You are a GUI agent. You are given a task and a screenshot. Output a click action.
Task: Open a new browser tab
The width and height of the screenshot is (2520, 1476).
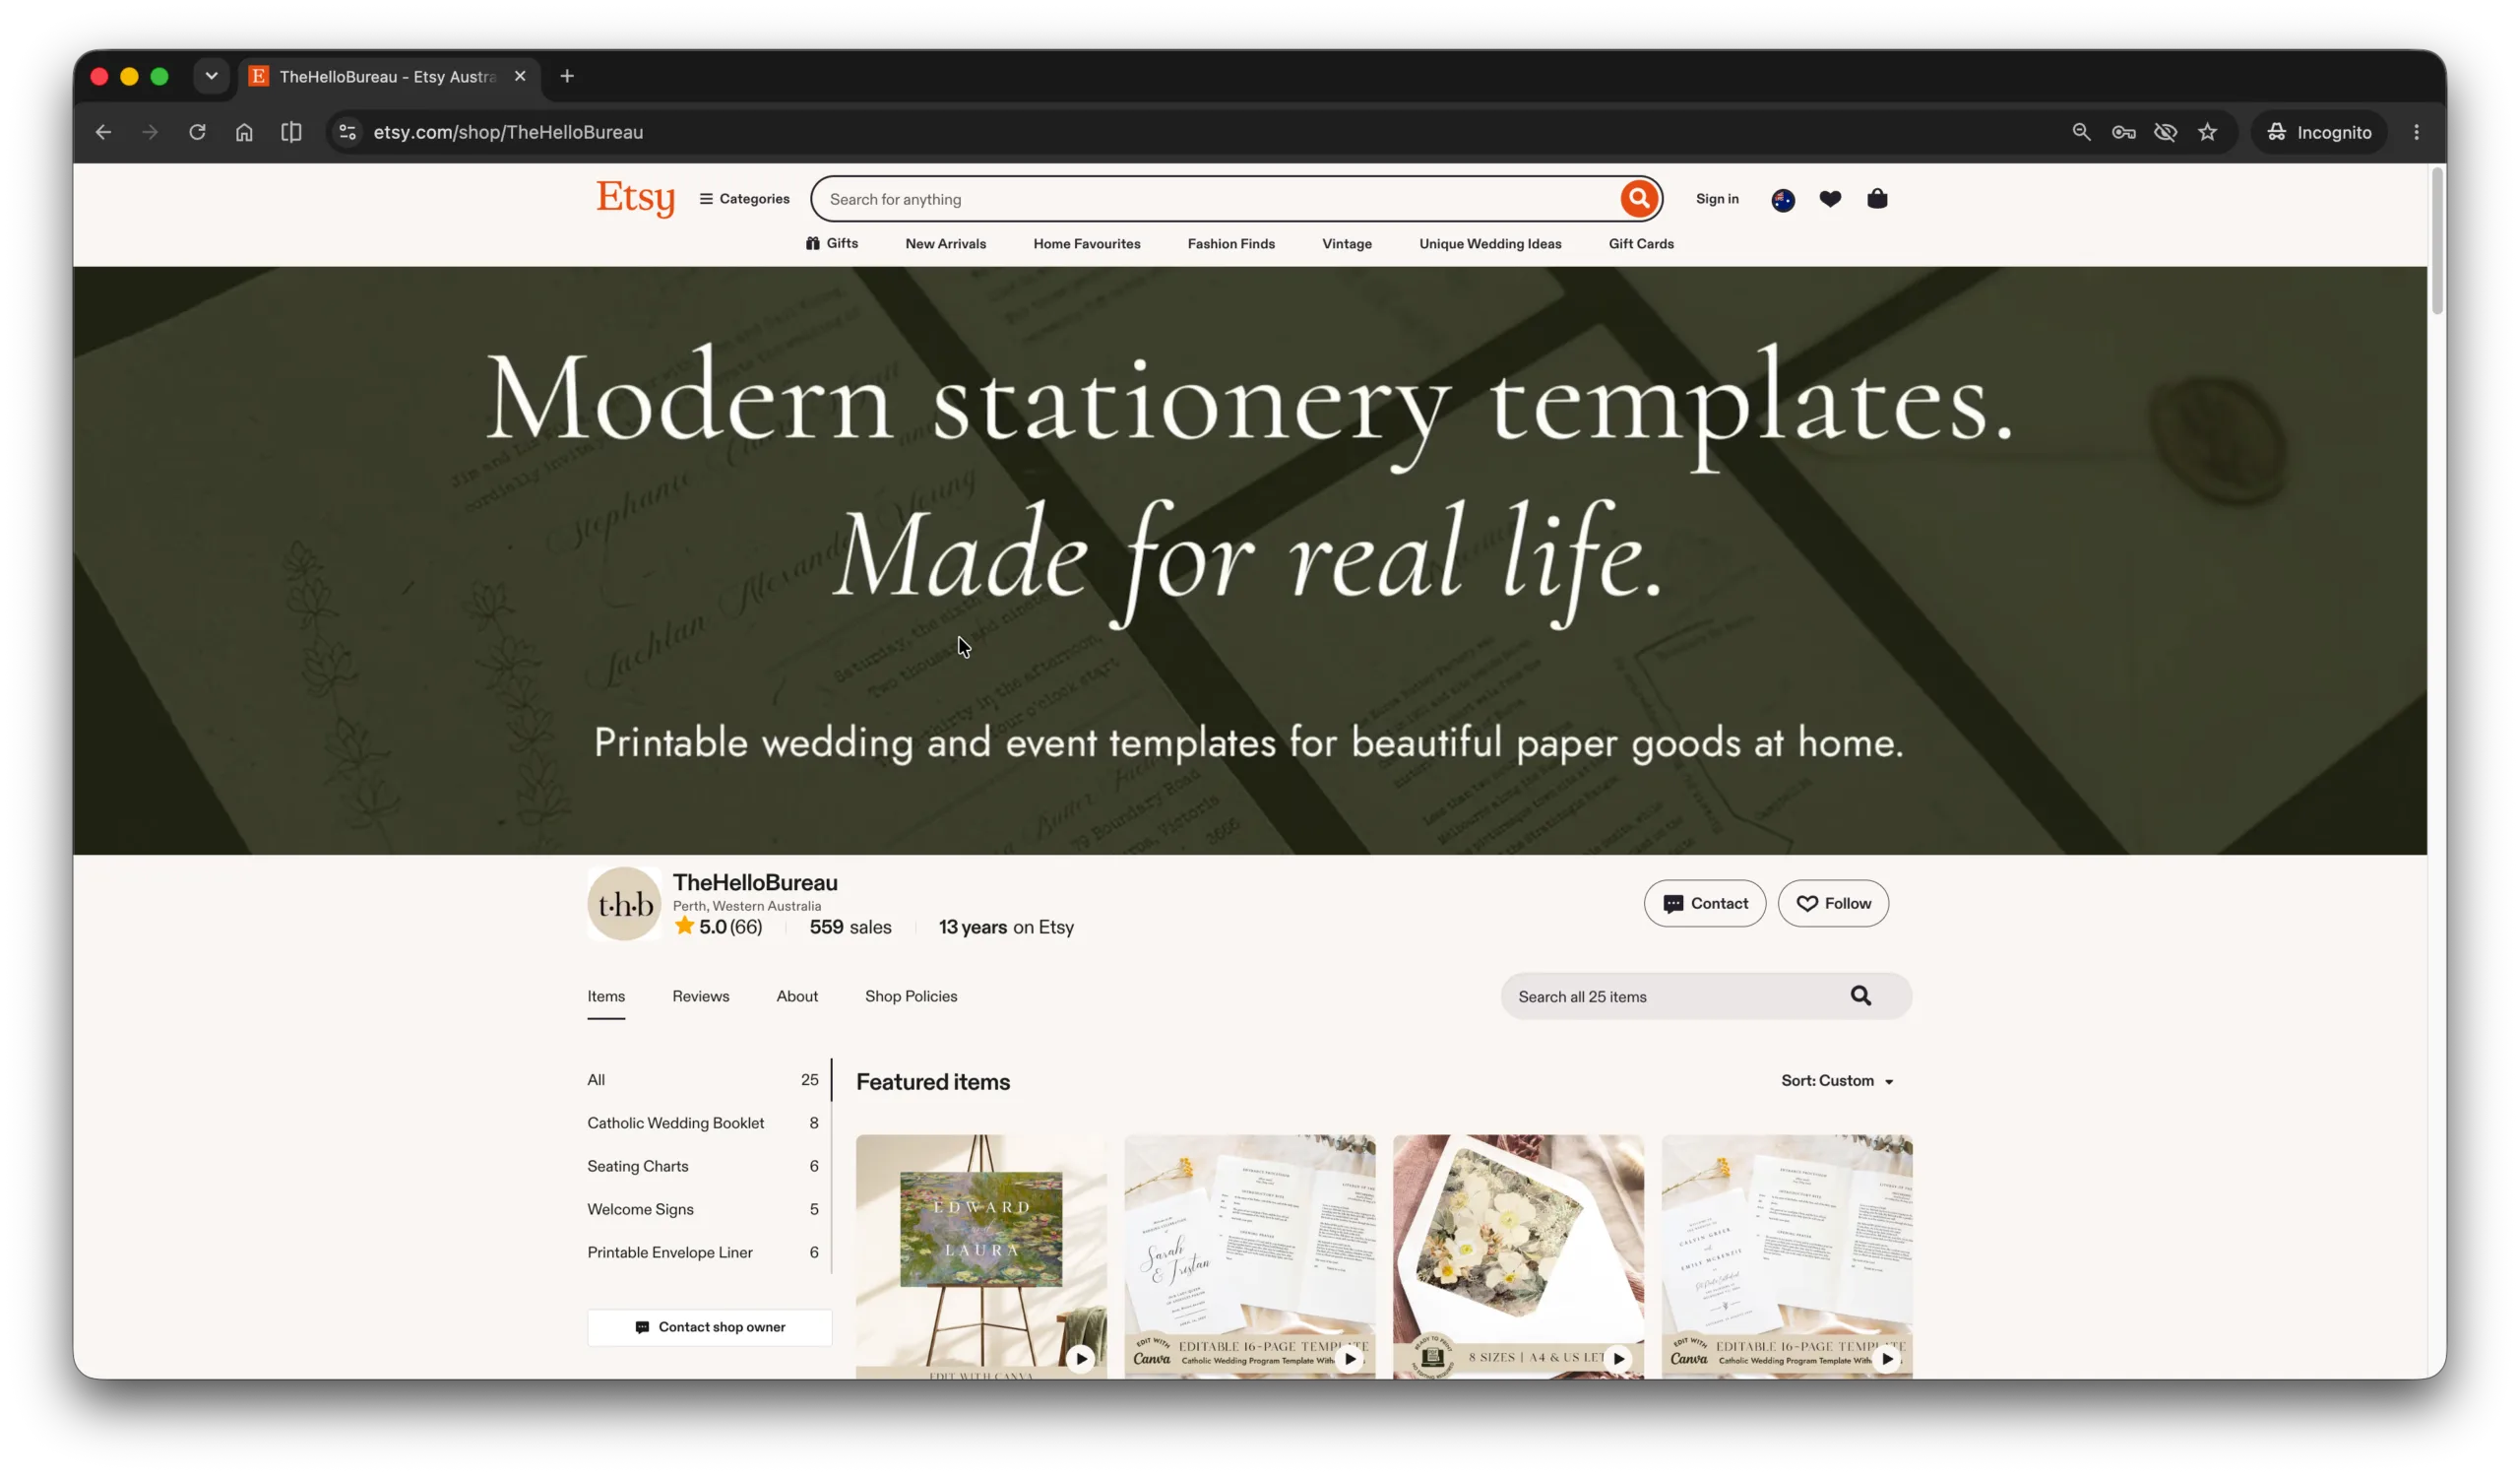[567, 76]
